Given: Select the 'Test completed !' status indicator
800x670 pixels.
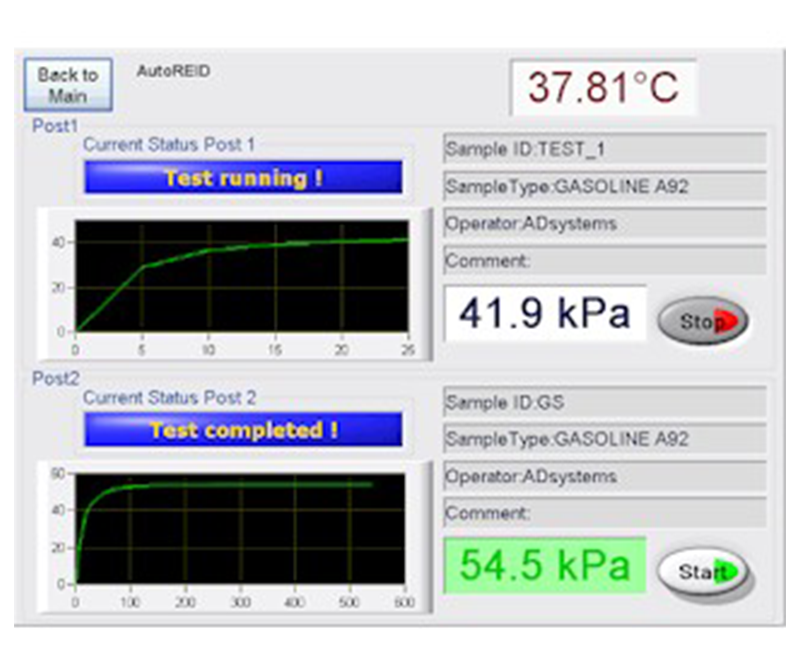Looking at the screenshot, I should coord(243,430).
